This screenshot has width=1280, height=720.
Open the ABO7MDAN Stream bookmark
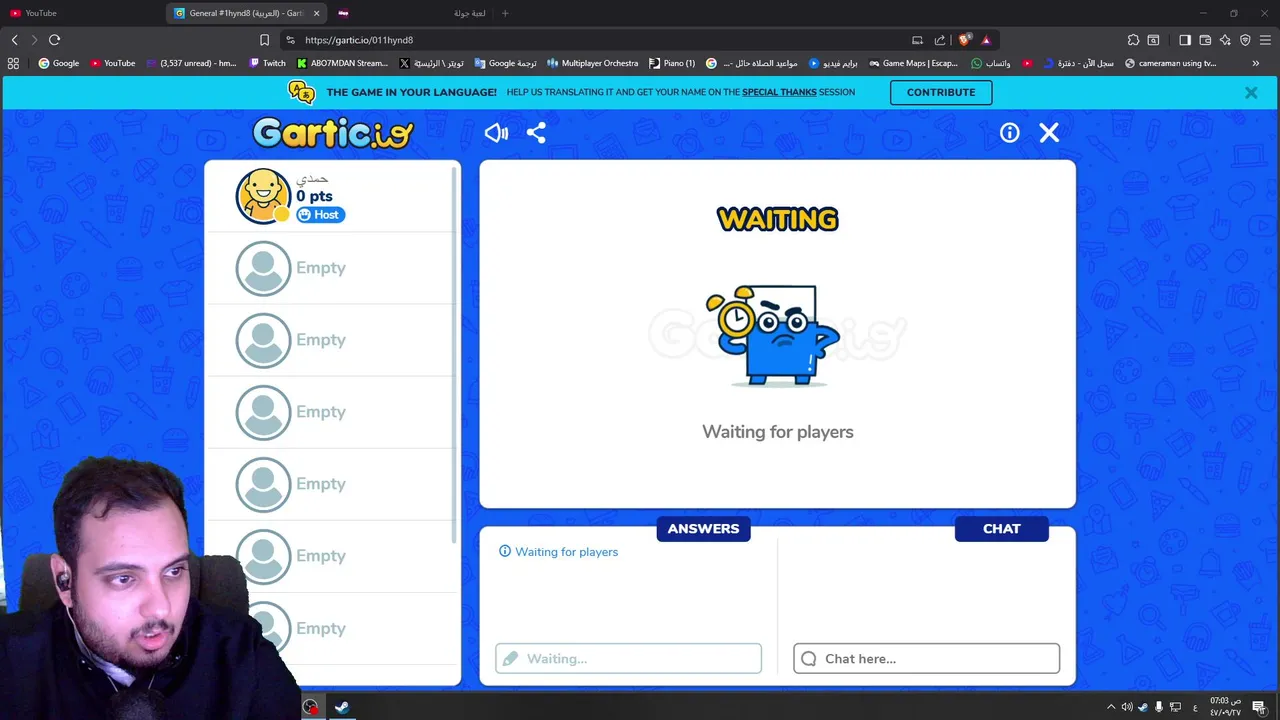tap(343, 63)
